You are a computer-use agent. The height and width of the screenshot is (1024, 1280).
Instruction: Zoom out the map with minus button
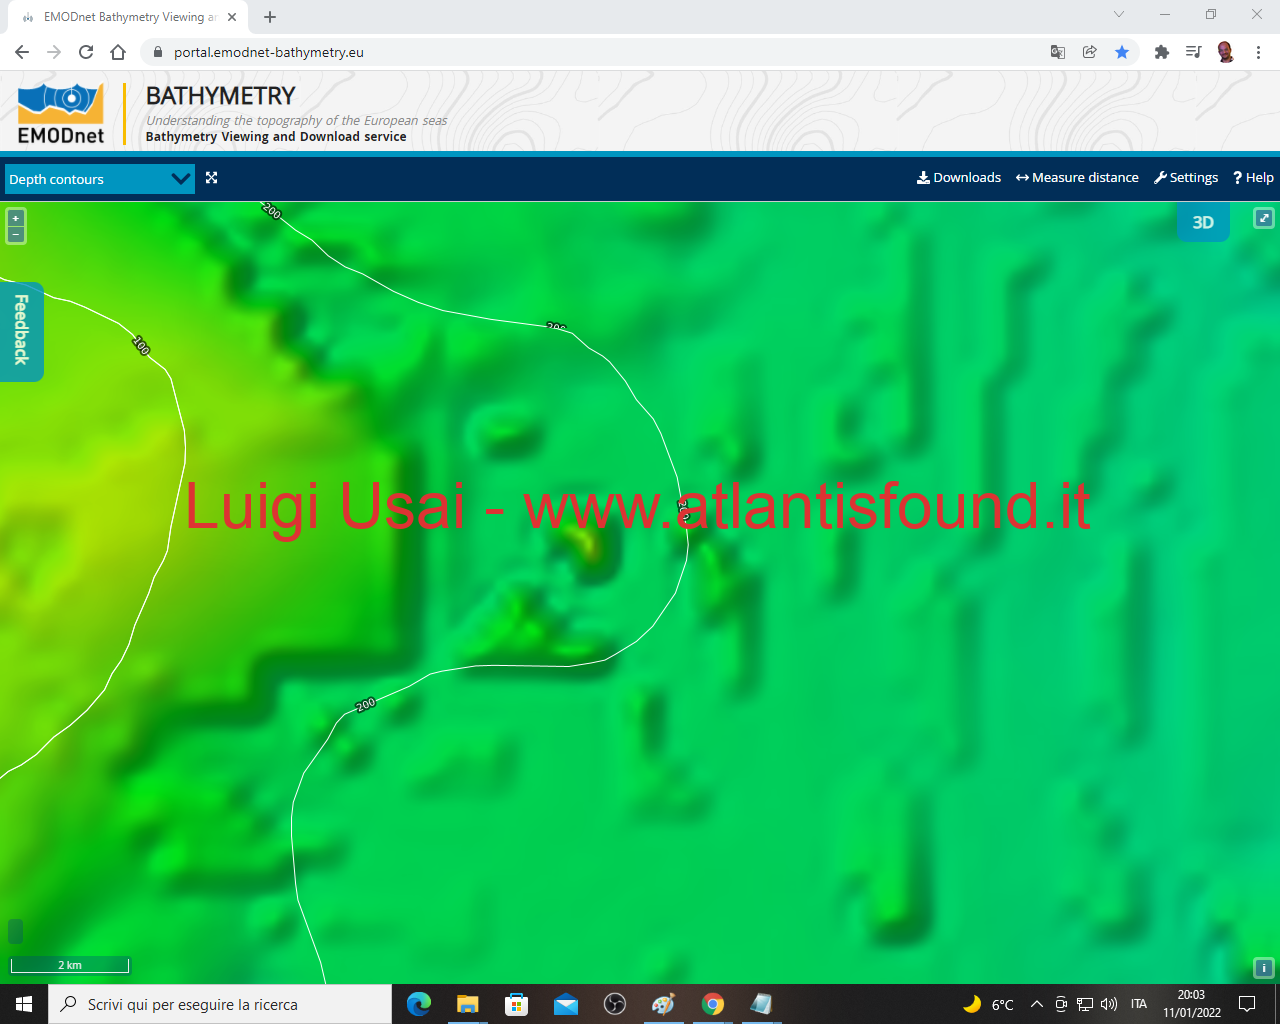point(15,234)
